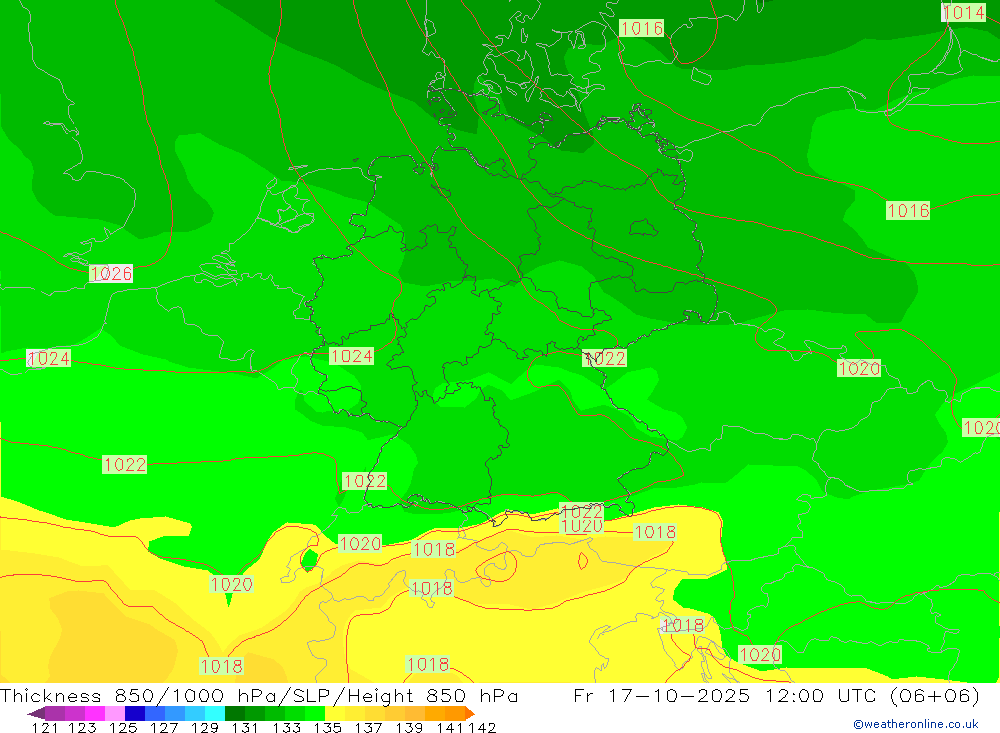This screenshot has height=733, width=1000.
Task: Click the legend value 121
Action: tap(45, 727)
